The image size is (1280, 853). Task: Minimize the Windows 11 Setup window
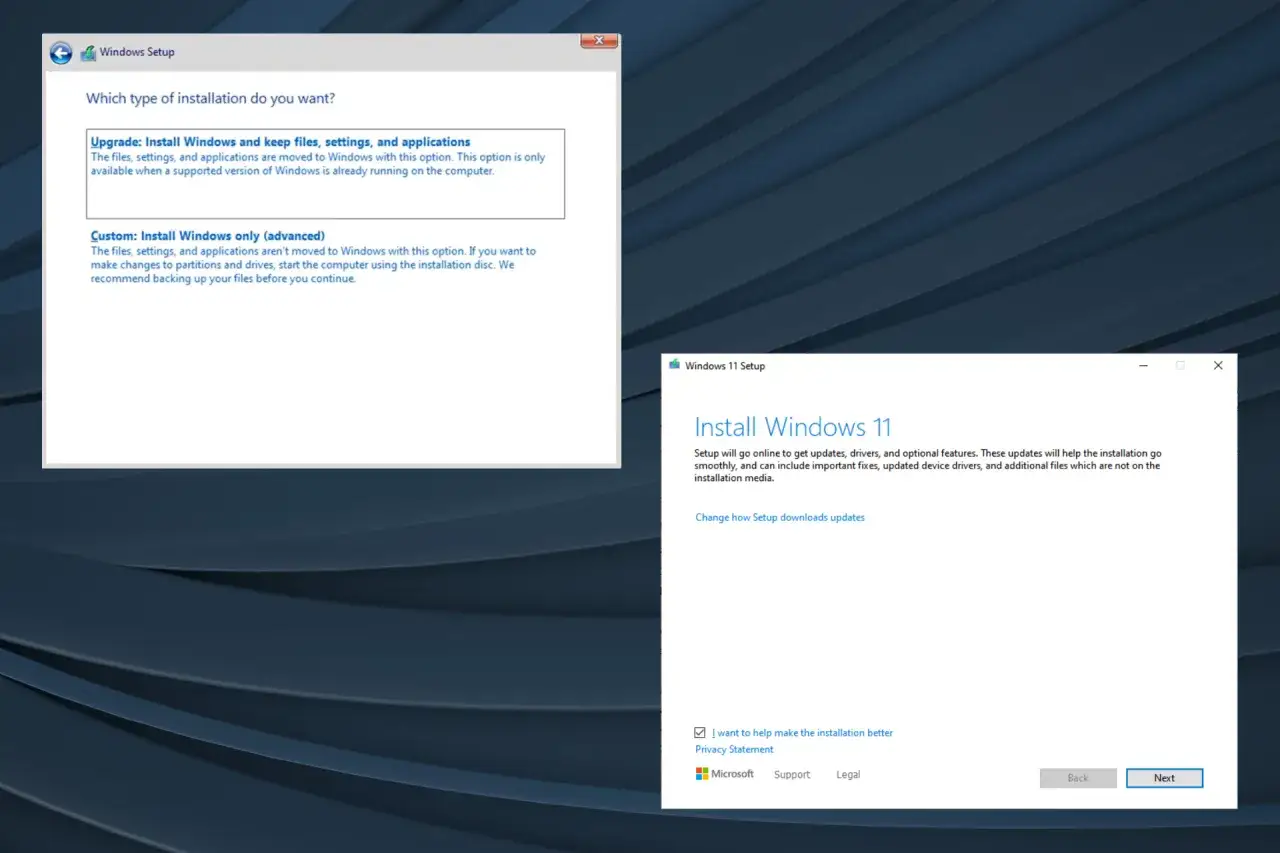tap(1144, 366)
